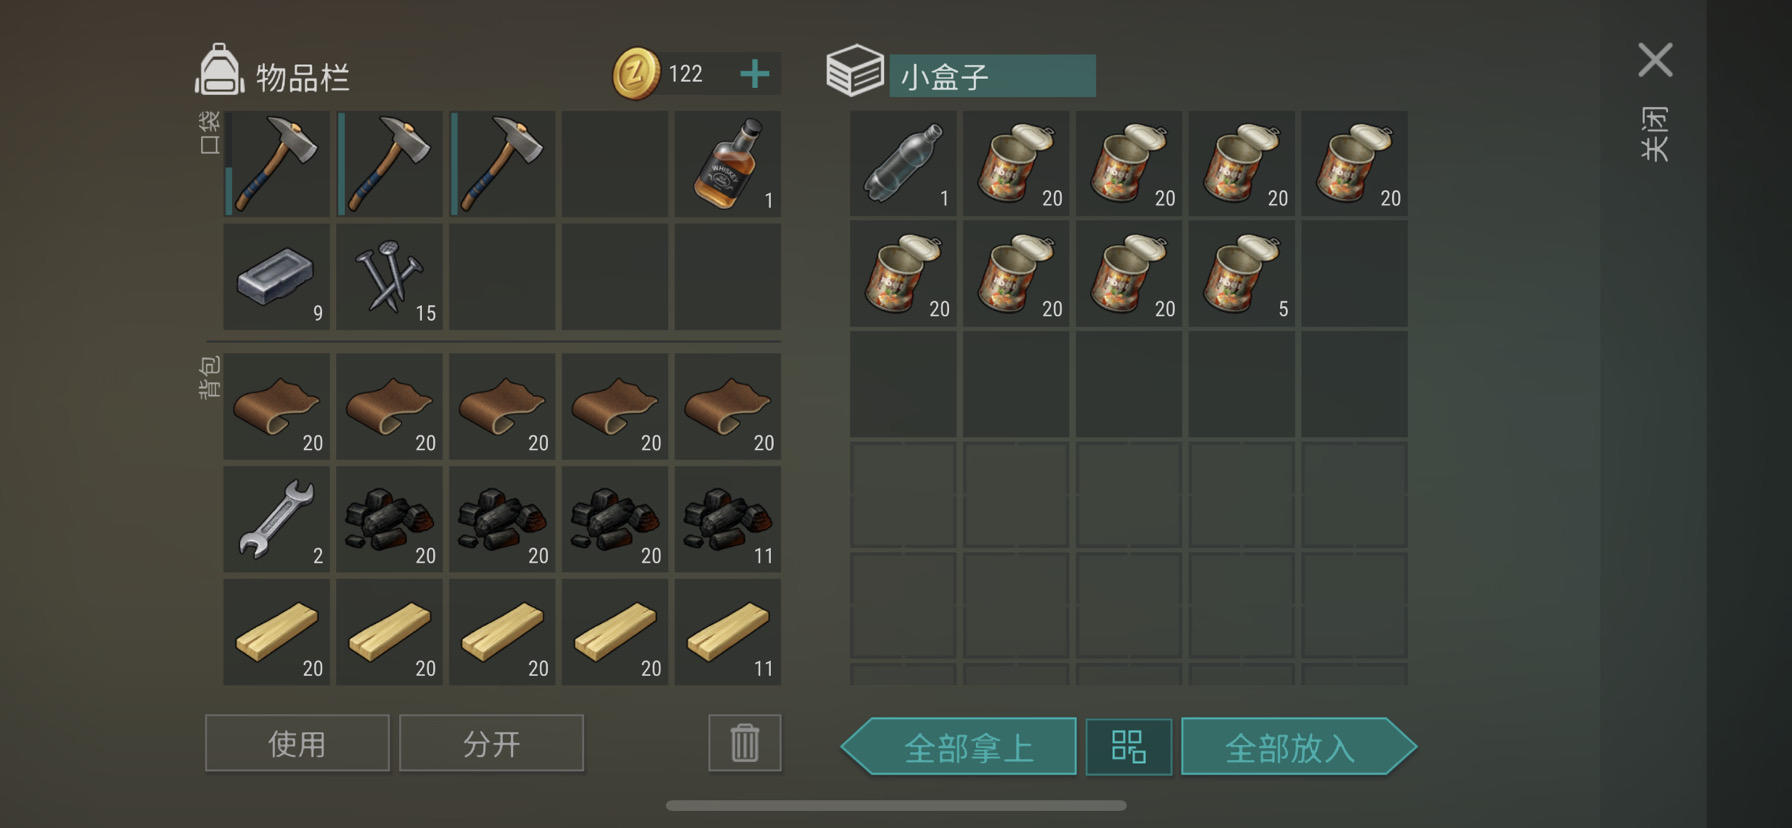Image resolution: width=1792 pixels, height=828 pixels.
Task: Click the sort grid icon button
Action: tap(1129, 746)
